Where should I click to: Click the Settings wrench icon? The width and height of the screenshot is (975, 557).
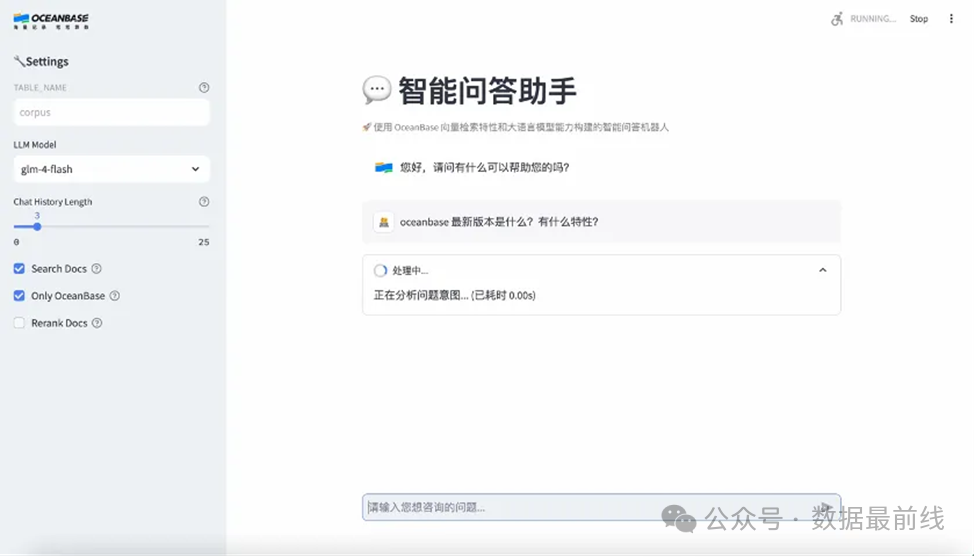(x=19, y=61)
